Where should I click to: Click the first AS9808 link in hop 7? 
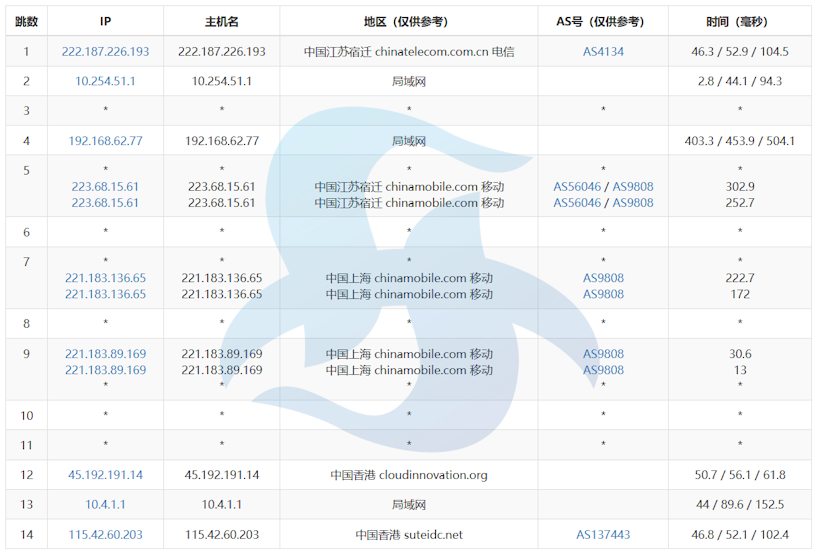point(603,278)
